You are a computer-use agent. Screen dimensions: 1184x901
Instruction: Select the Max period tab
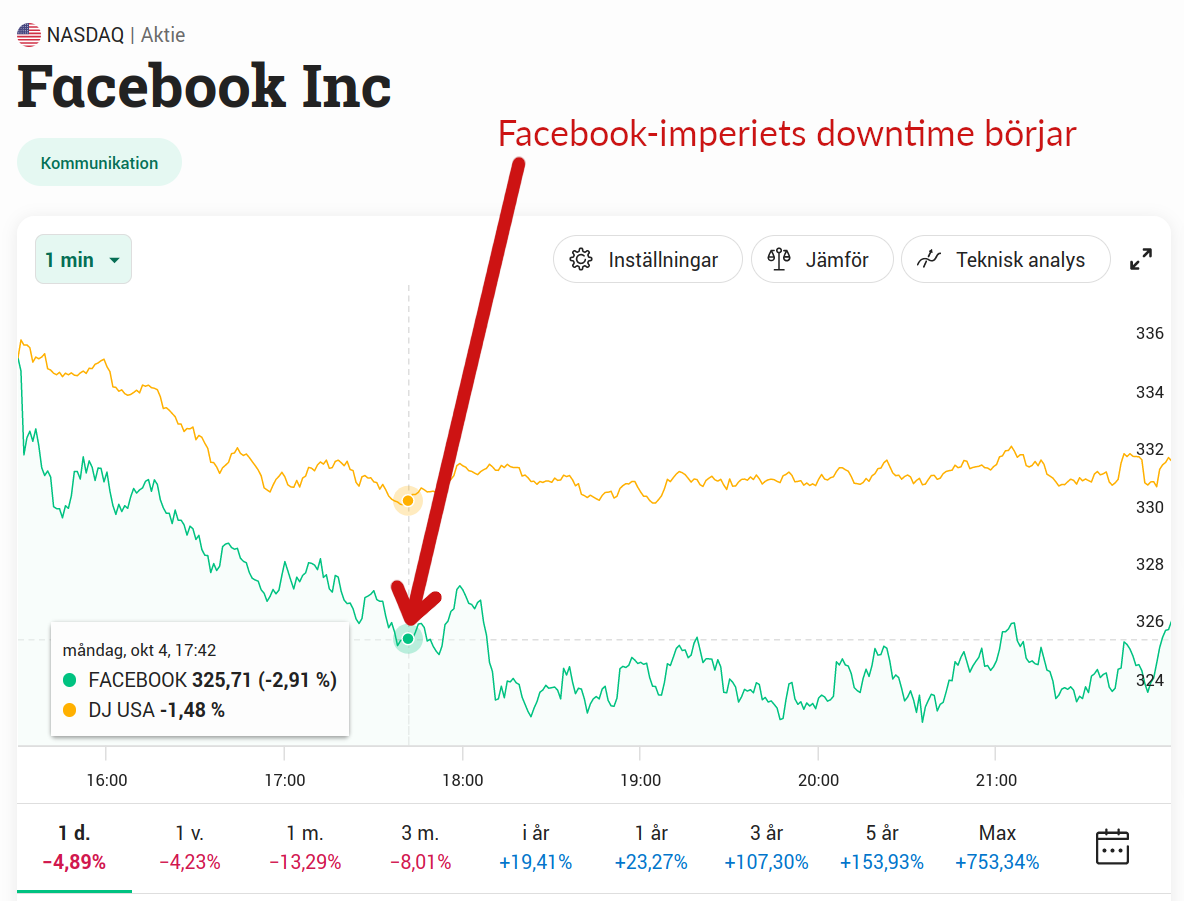point(997,846)
